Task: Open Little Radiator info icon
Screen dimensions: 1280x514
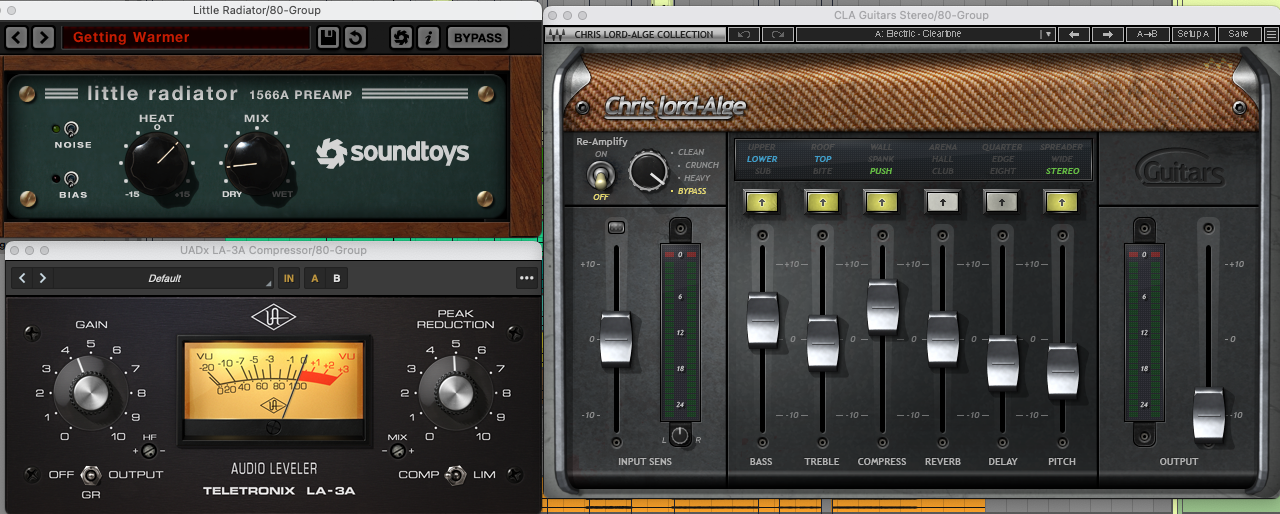Action: click(429, 38)
